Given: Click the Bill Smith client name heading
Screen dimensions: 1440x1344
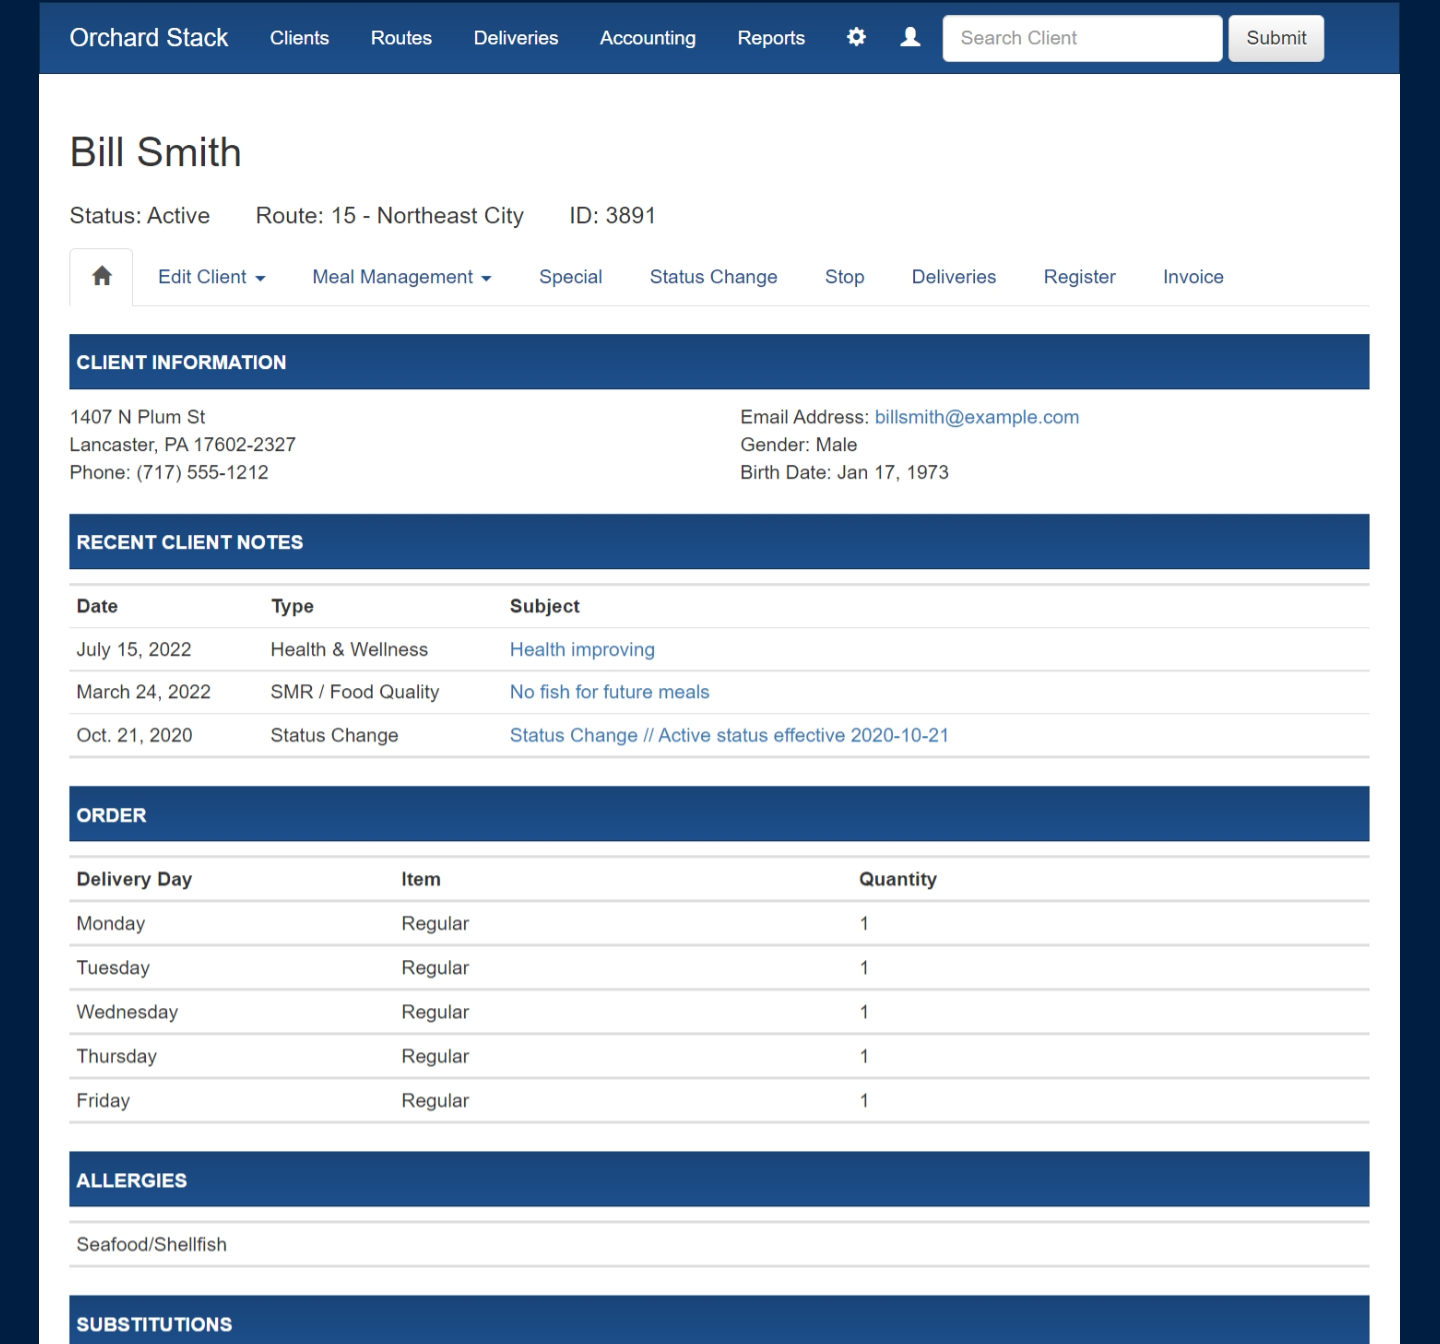Looking at the screenshot, I should (155, 153).
